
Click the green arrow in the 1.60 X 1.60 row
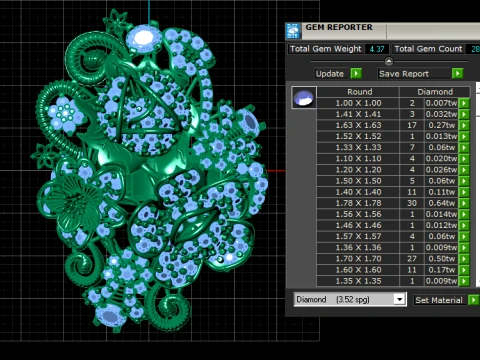(464, 270)
